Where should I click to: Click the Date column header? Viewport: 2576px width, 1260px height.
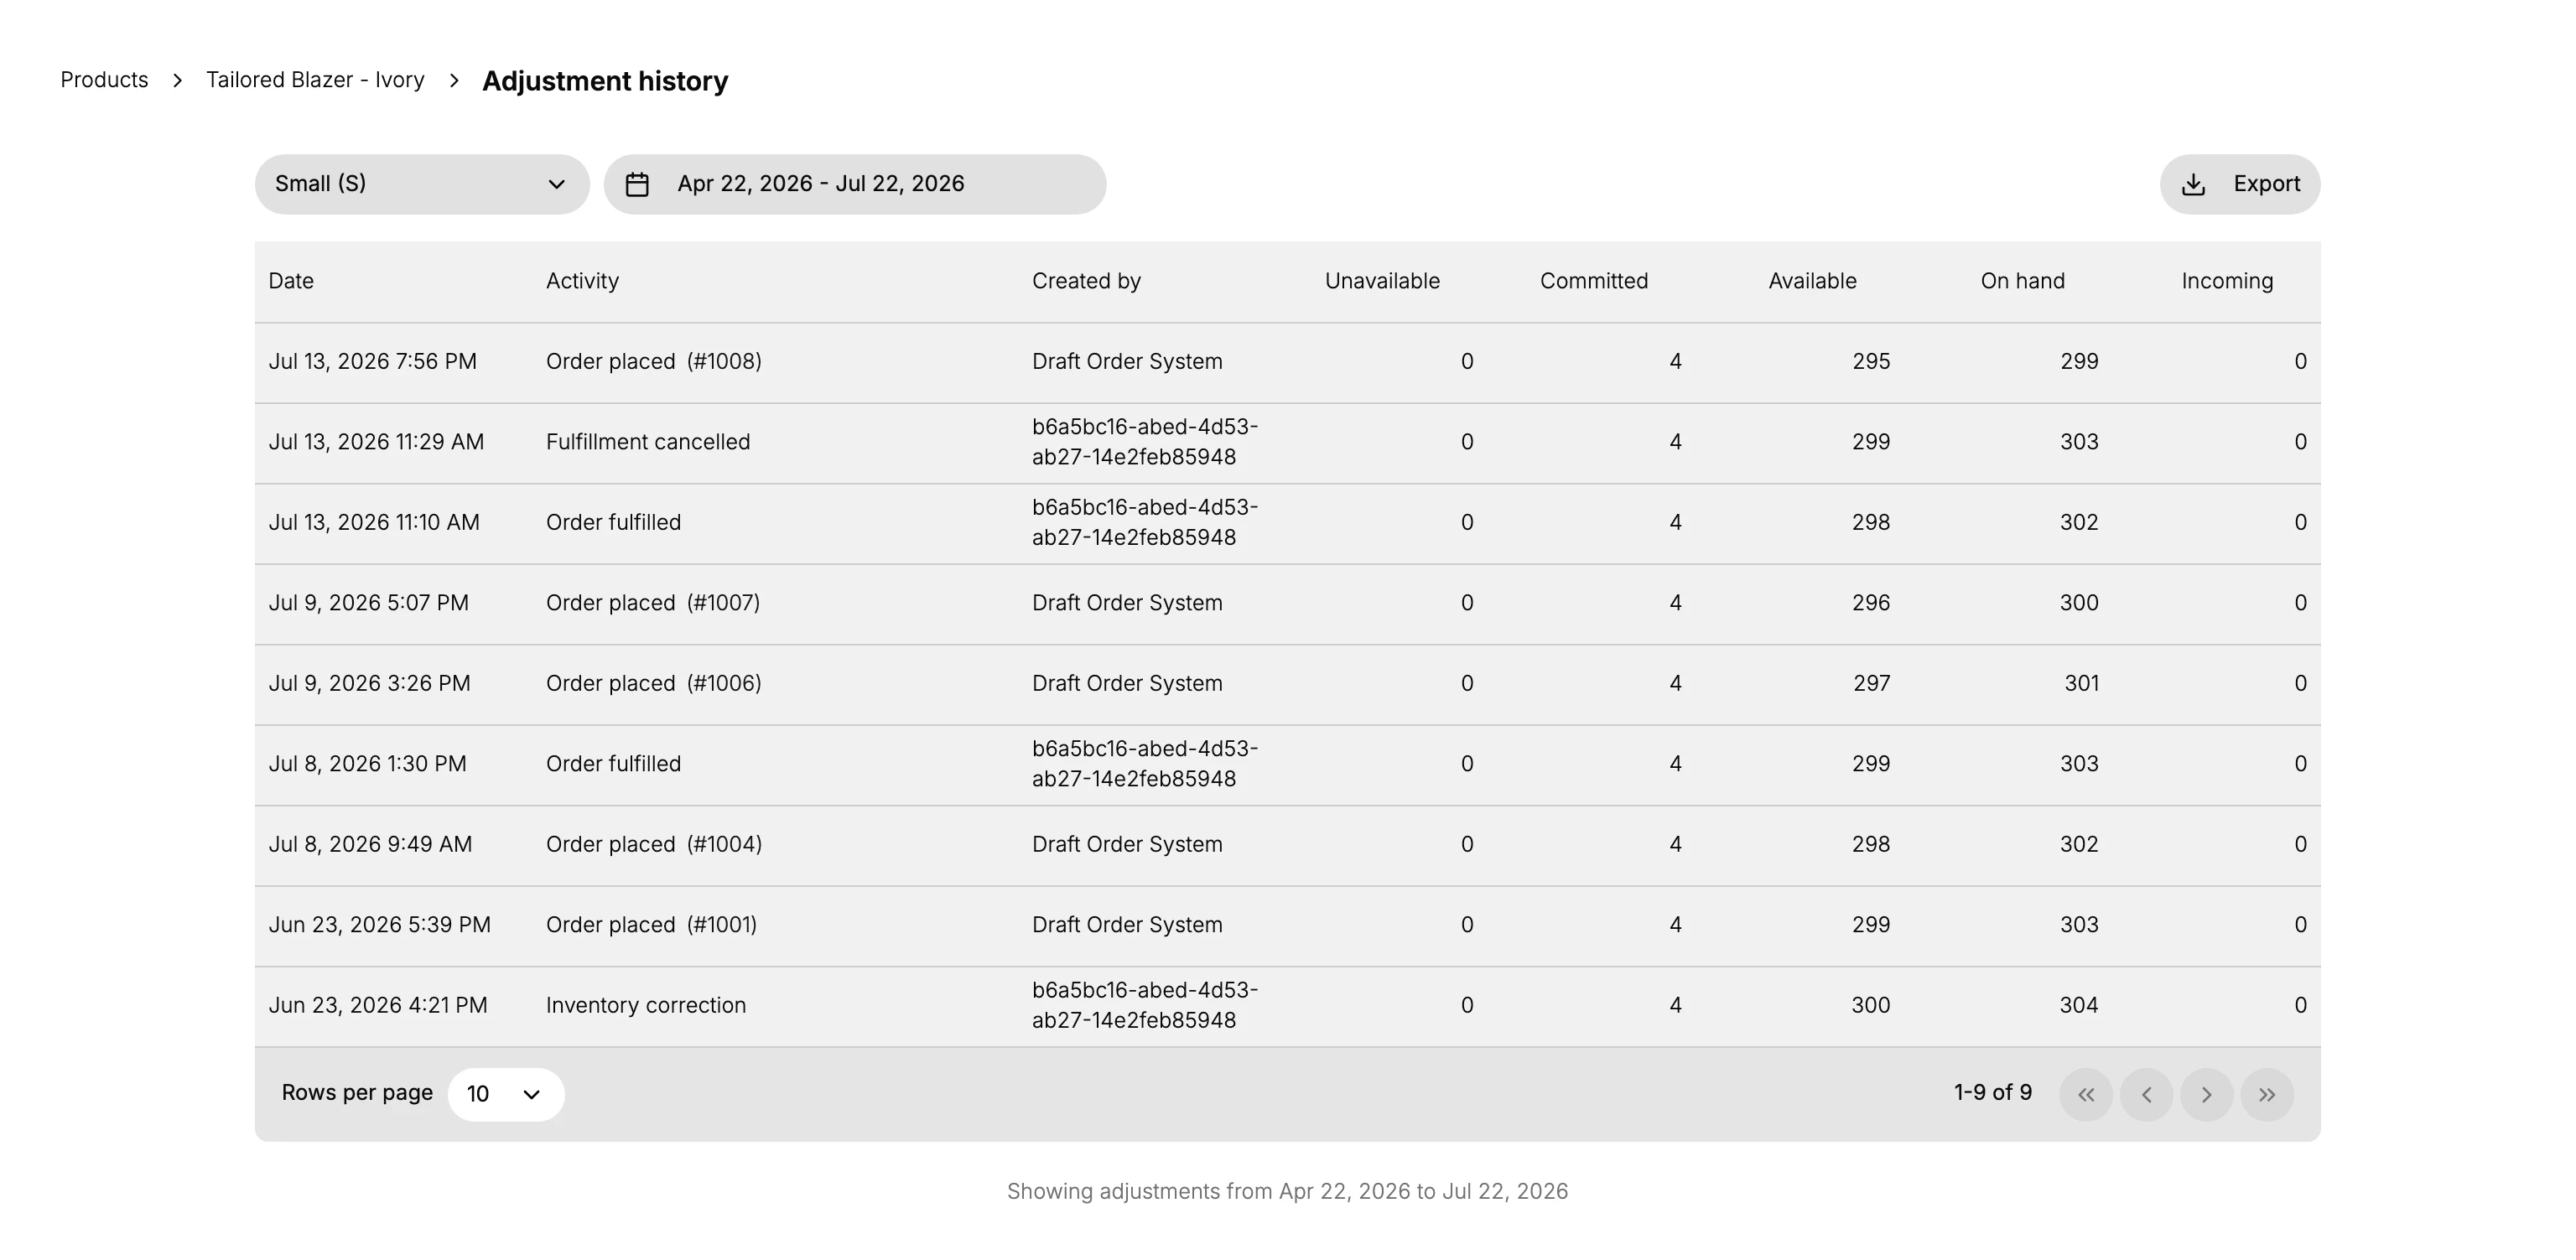click(x=291, y=281)
